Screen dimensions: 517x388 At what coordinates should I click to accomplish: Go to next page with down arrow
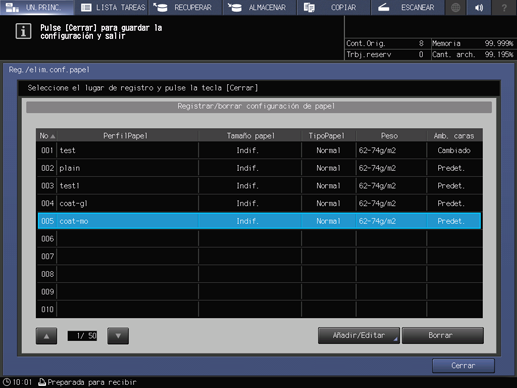coord(118,336)
